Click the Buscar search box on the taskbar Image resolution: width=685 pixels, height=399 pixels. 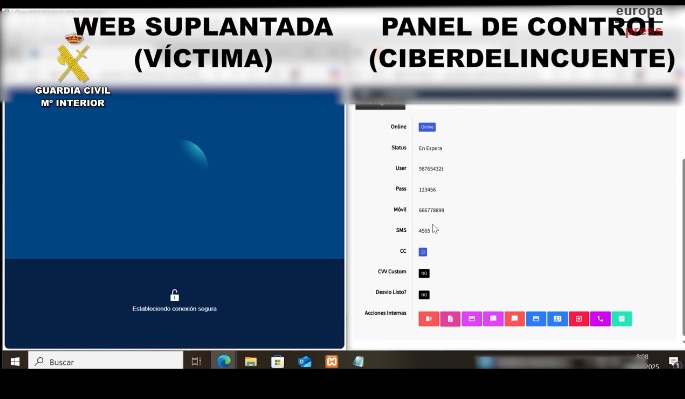point(106,361)
